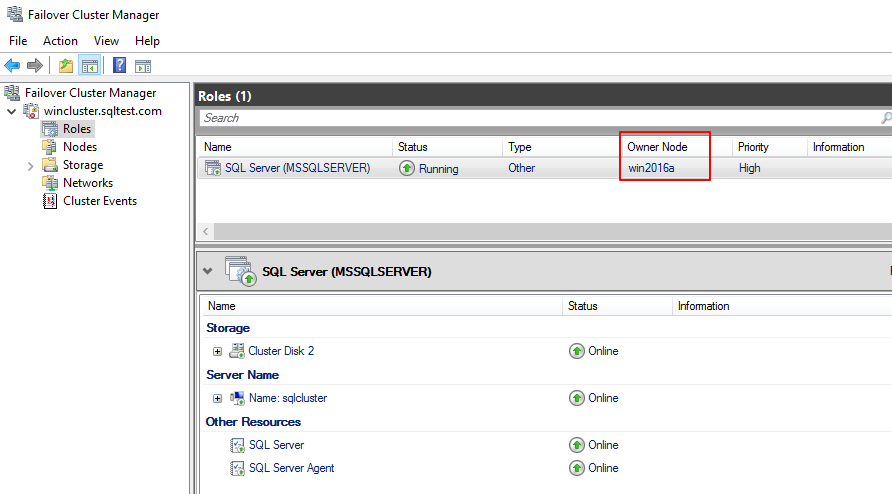Click the Cluster Disk 2 disk icon
Viewport: 892px width, 494px height.
point(237,351)
